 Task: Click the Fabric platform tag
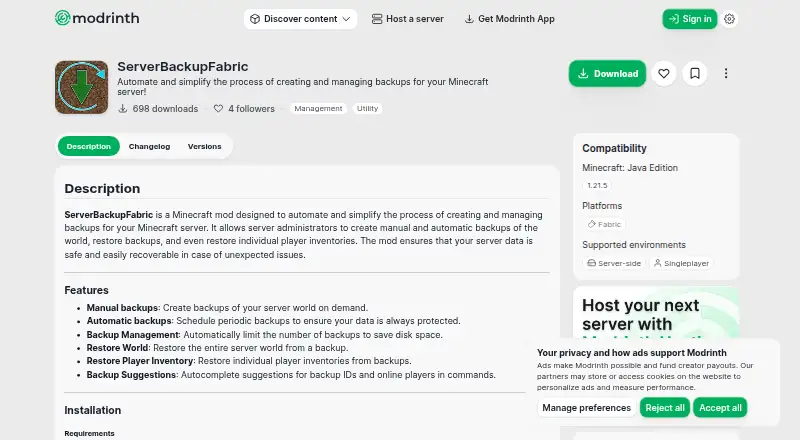click(604, 224)
